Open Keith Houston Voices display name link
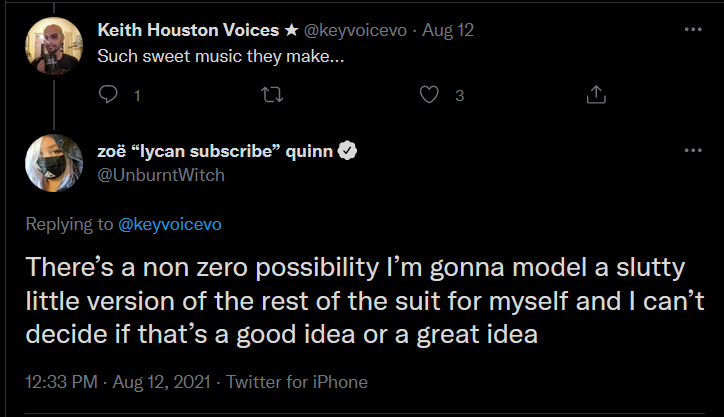Image resolution: width=724 pixels, height=417 pixels. pos(188,30)
